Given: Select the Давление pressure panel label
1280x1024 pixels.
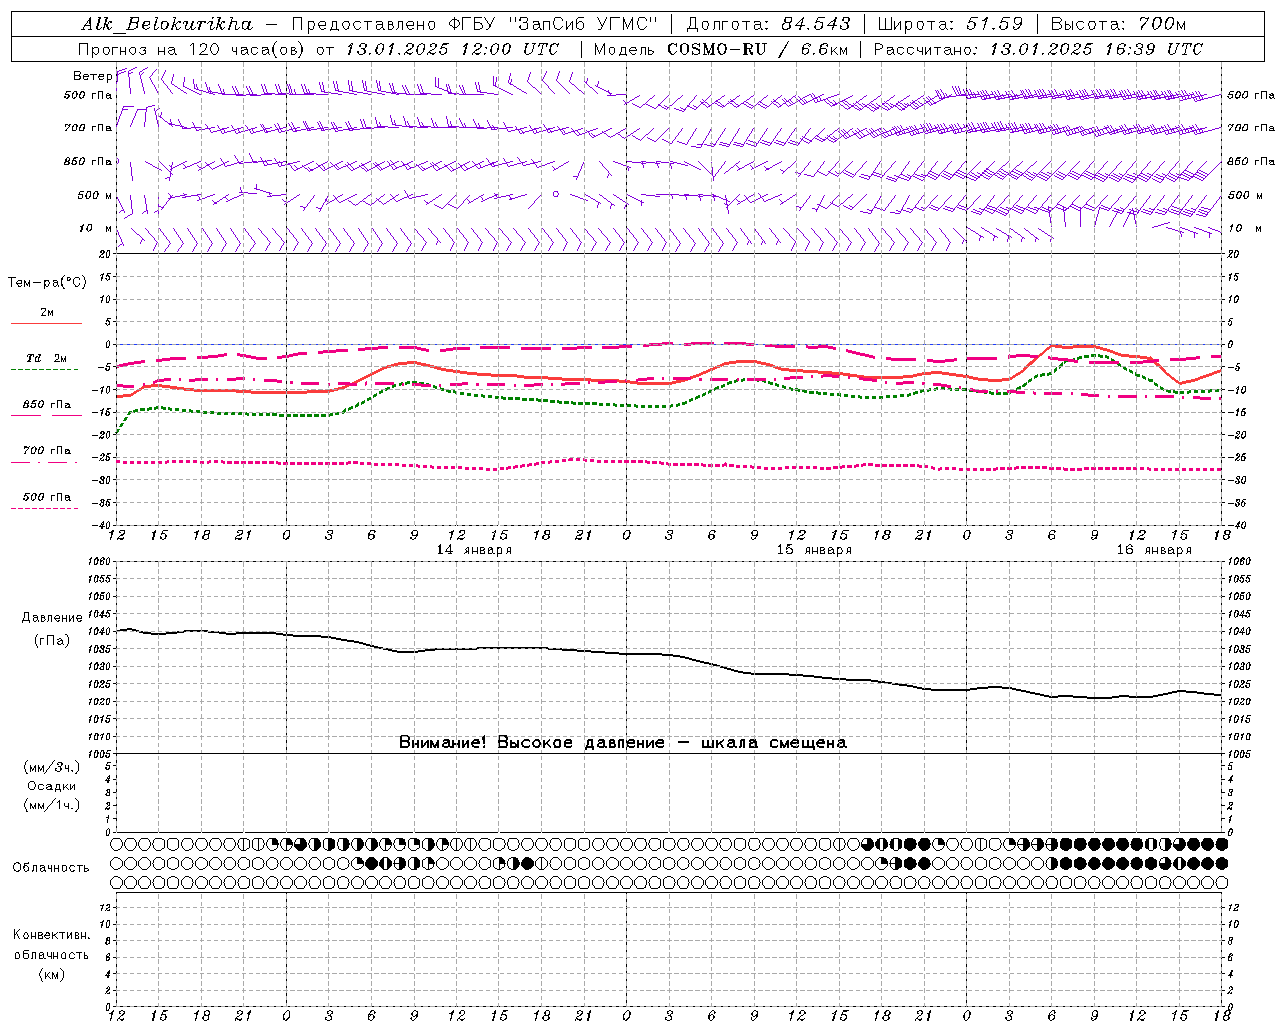Looking at the screenshot, I should click(52, 618).
